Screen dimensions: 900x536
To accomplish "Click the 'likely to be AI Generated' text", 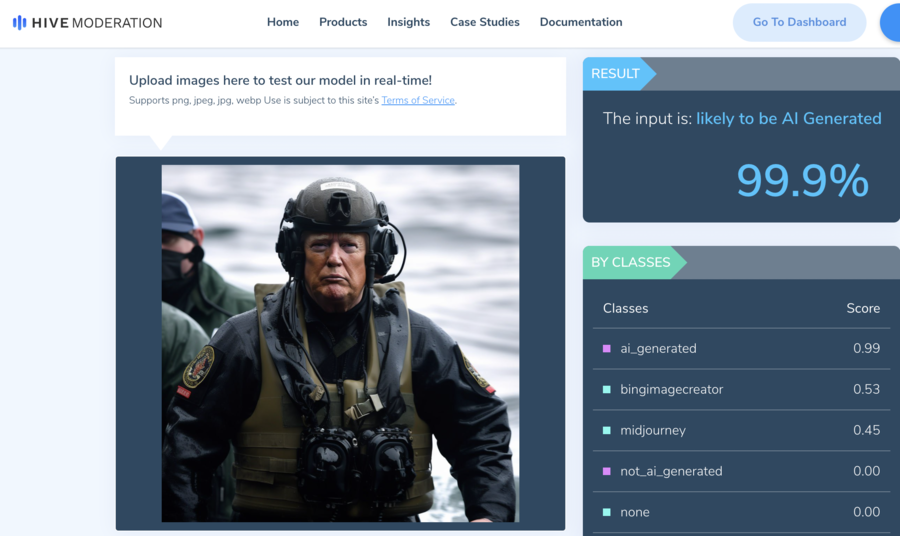I will tap(789, 119).
